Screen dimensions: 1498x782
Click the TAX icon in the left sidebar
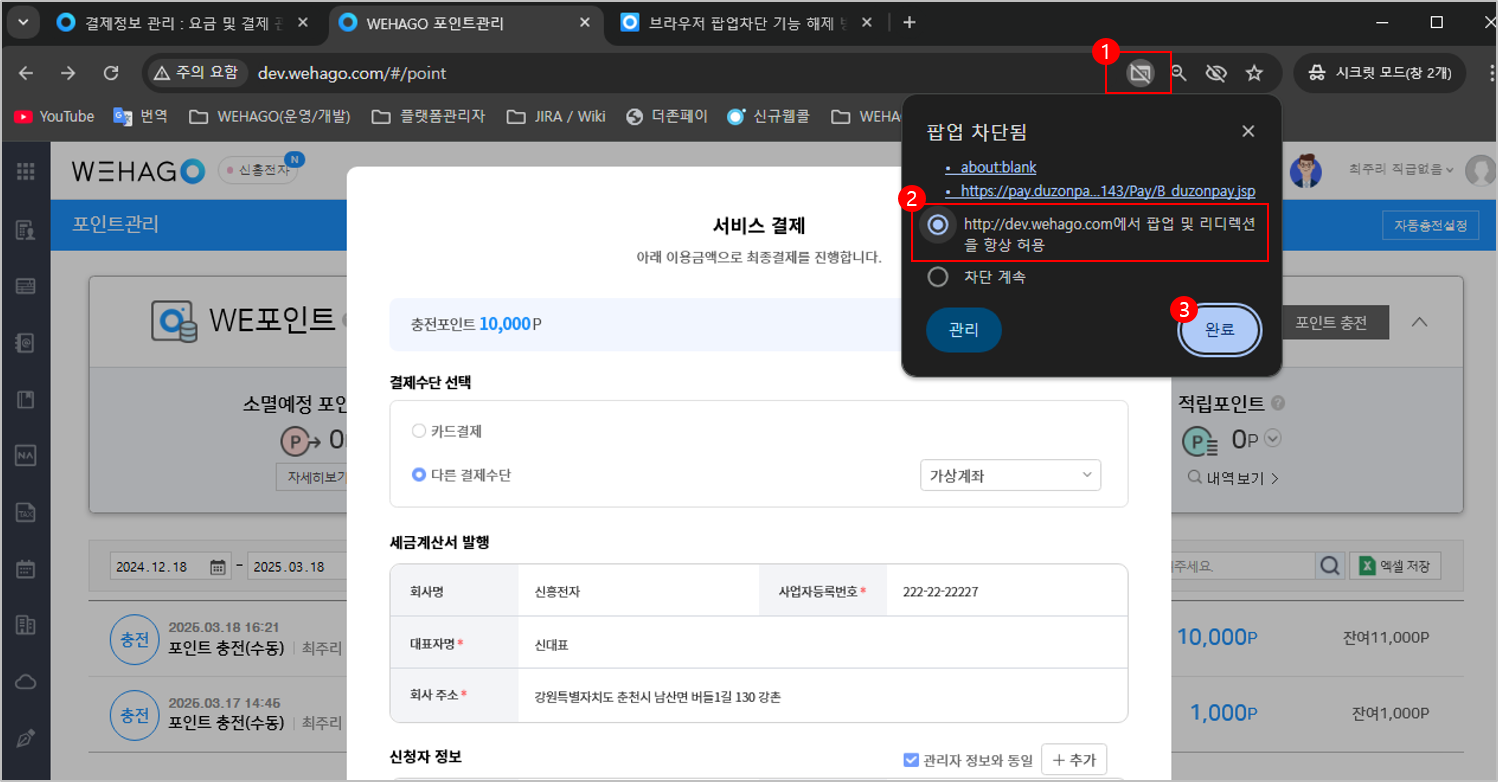[26, 513]
